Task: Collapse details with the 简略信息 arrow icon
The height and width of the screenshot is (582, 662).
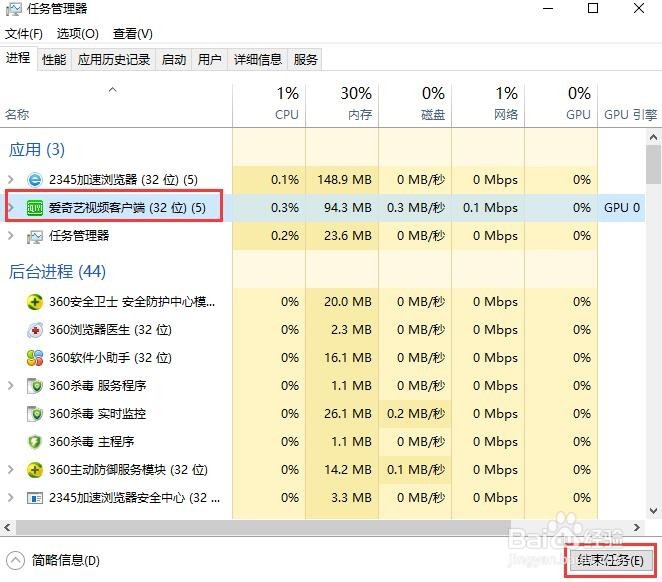Action: 16,561
